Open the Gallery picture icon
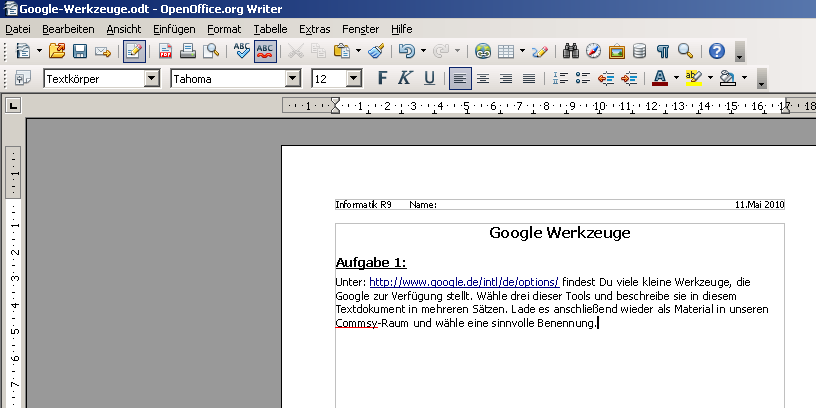Viewport: 816px width, 408px height. 617,51
